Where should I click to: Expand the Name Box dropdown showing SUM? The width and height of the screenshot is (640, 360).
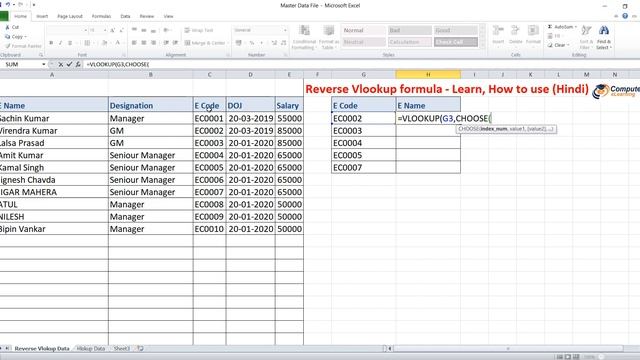[43, 64]
